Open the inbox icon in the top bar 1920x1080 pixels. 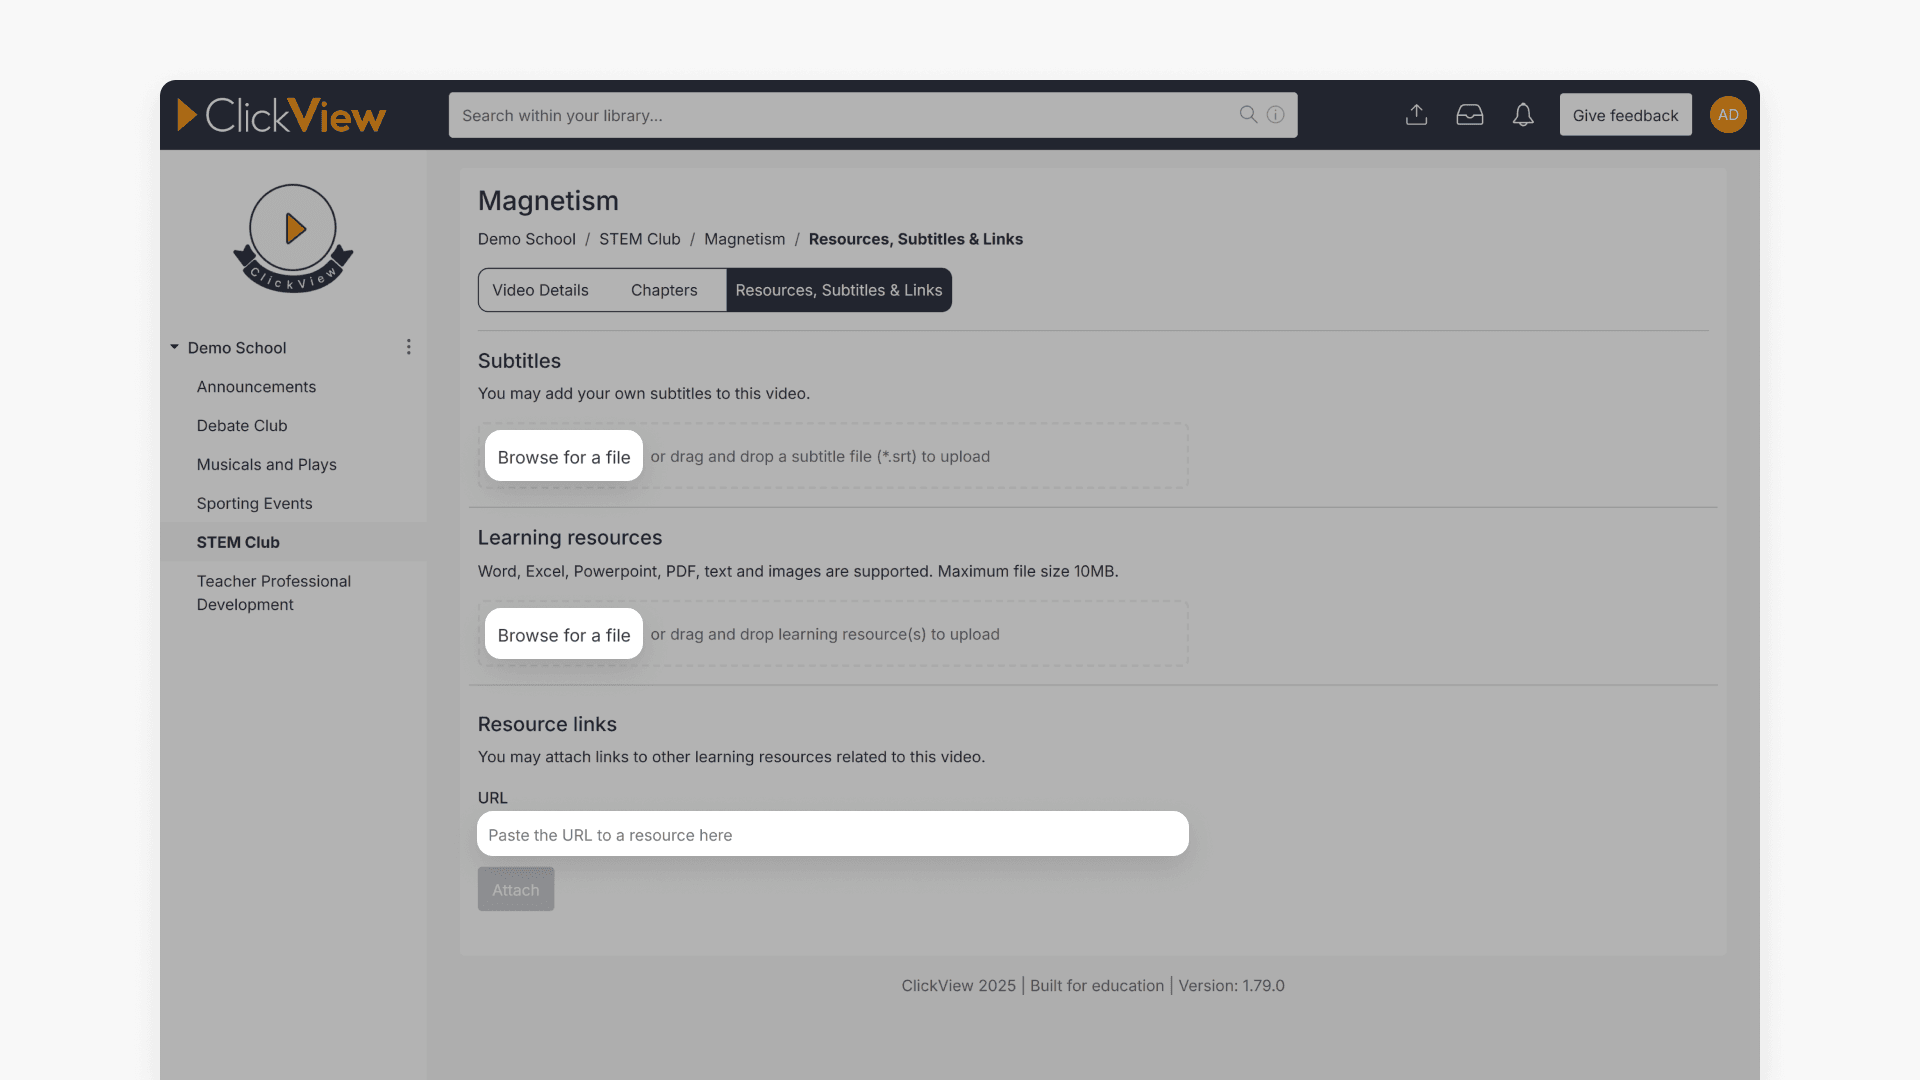[1470, 114]
